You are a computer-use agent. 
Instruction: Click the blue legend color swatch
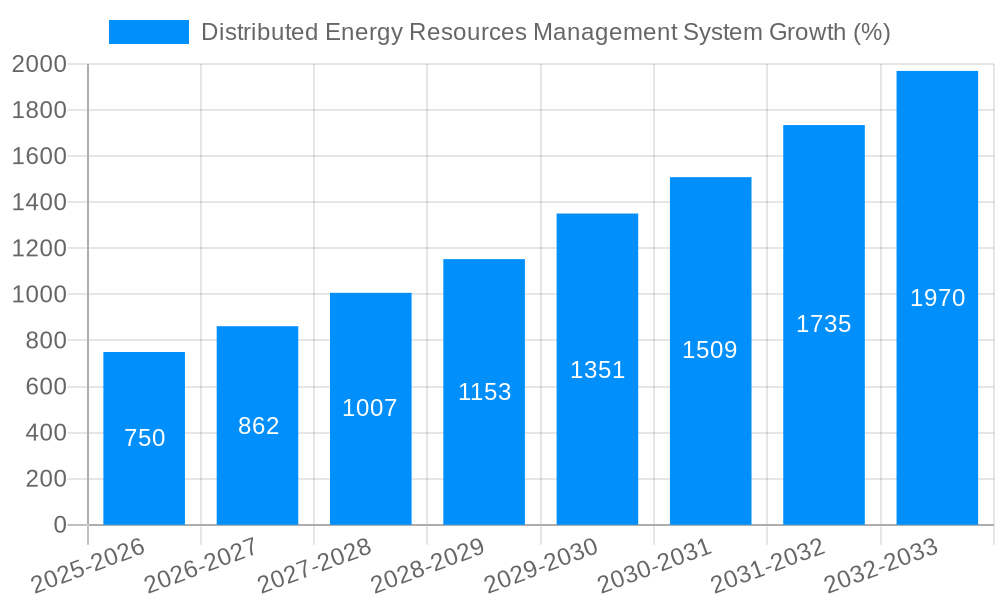click(148, 31)
